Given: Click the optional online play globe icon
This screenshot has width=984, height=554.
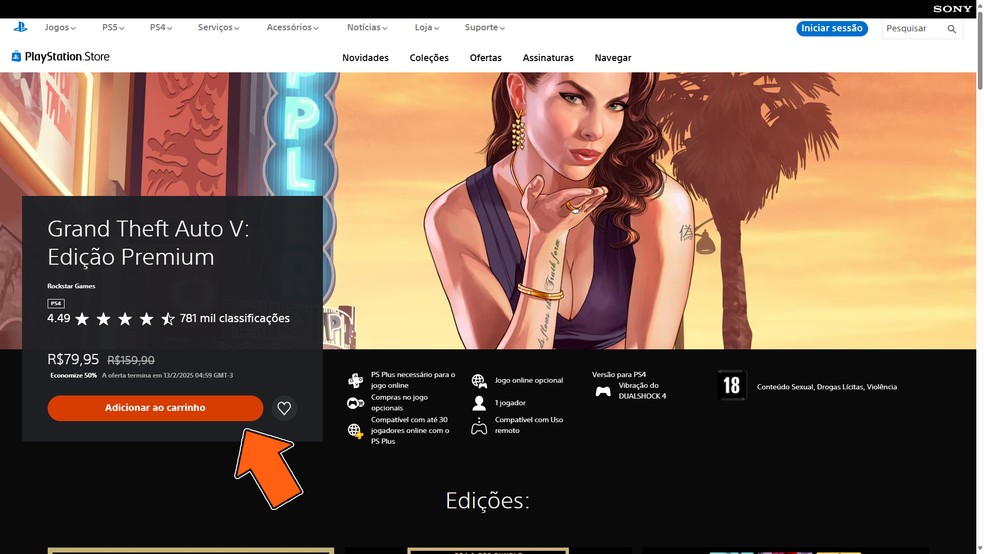Looking at the screenshot, I should coord(479,380).
